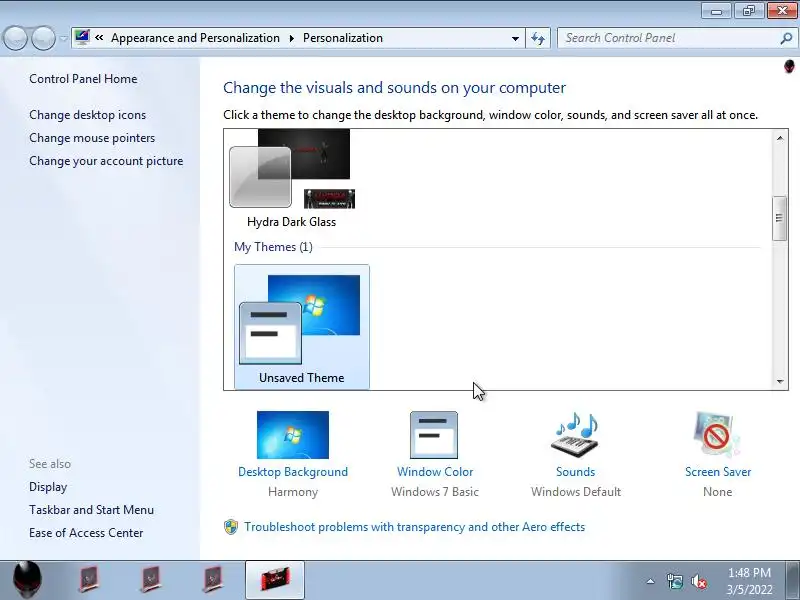Open the Start menu alien orb

click(x=27, y=580)
